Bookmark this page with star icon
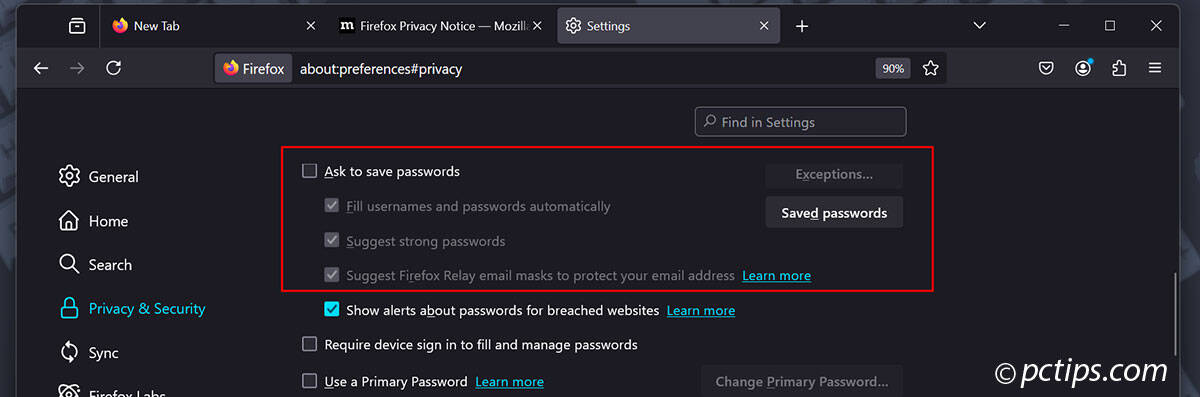 pos(931,68)
